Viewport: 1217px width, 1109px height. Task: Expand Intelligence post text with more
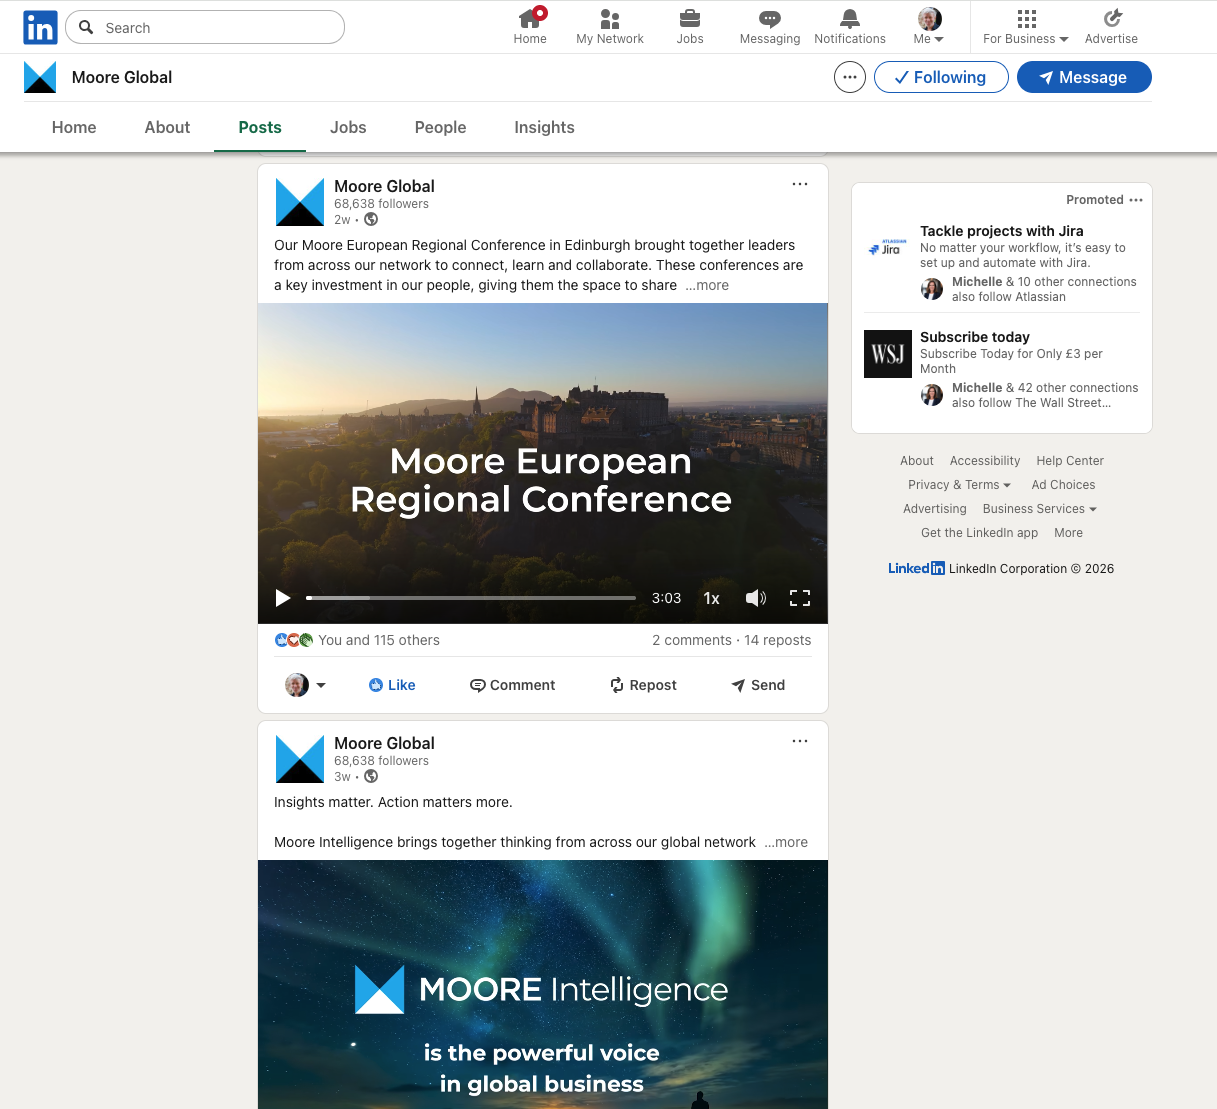tap(786, 842)
